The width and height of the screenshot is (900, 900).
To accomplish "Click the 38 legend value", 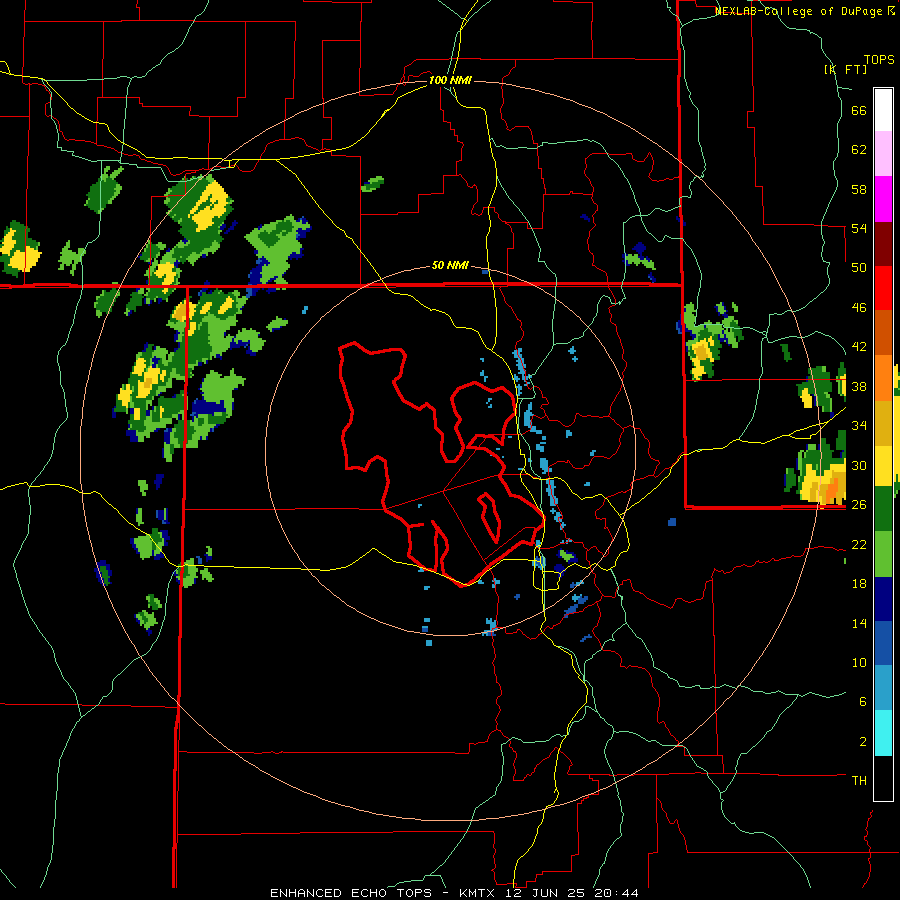I will tap(859, 386).
